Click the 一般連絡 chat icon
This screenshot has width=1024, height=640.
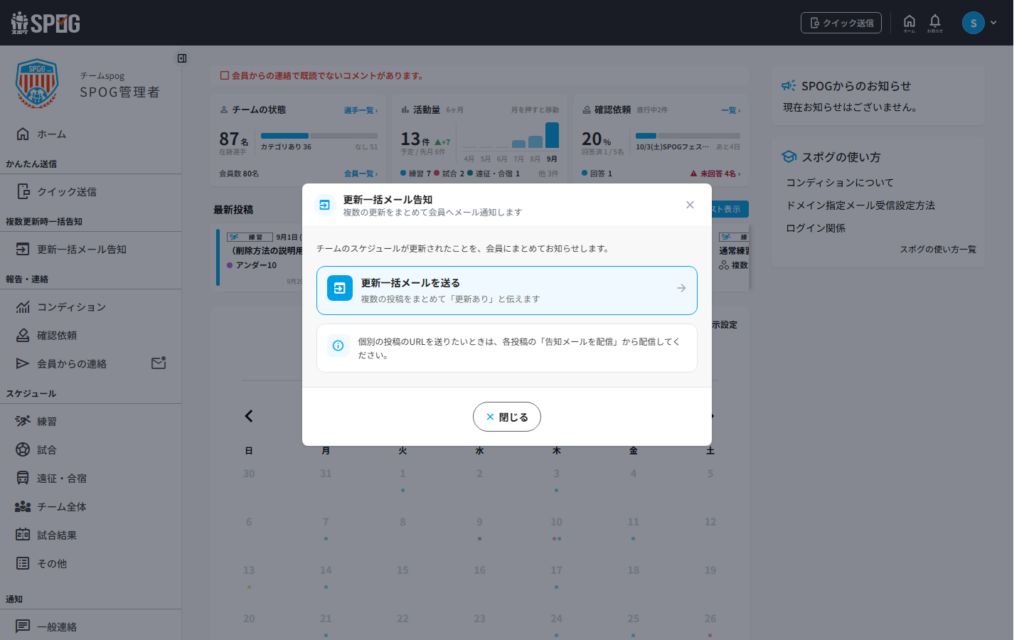pyautogui.click(x=23, y=626)
